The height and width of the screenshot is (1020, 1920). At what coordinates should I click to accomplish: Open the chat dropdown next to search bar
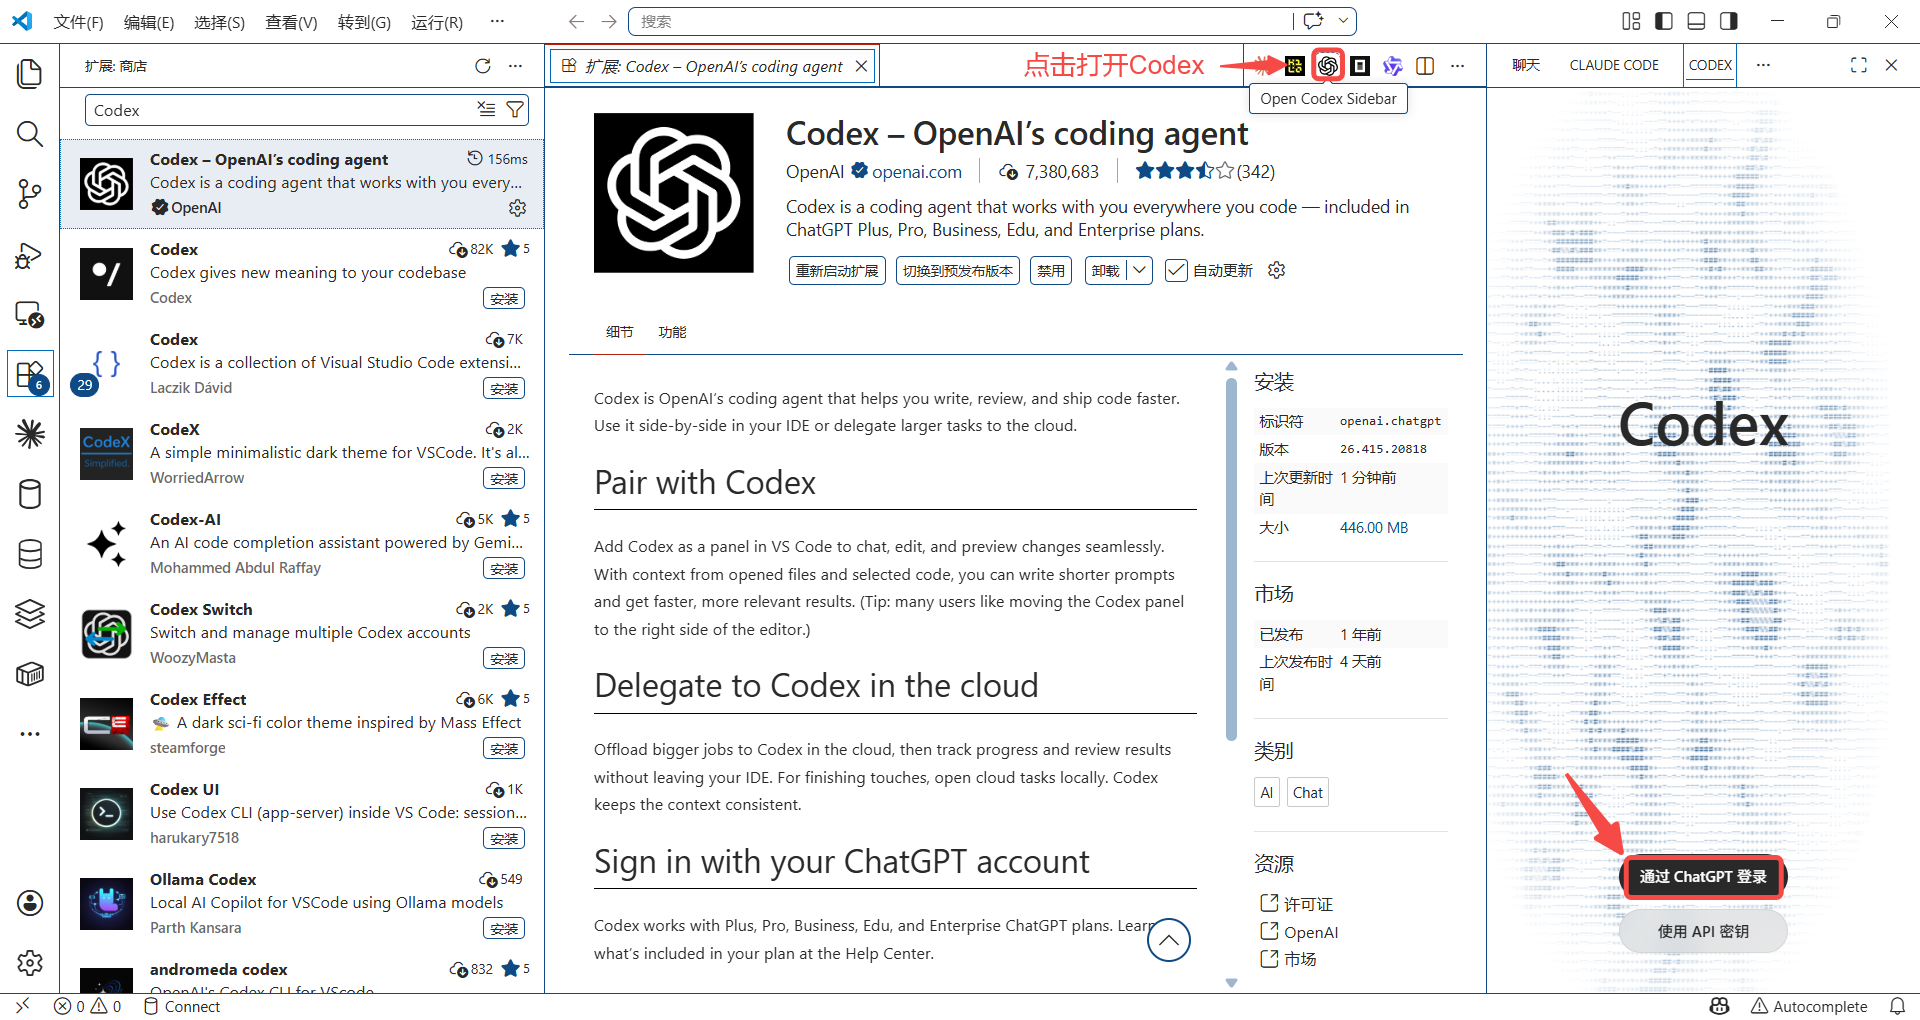pos(1344,21)
